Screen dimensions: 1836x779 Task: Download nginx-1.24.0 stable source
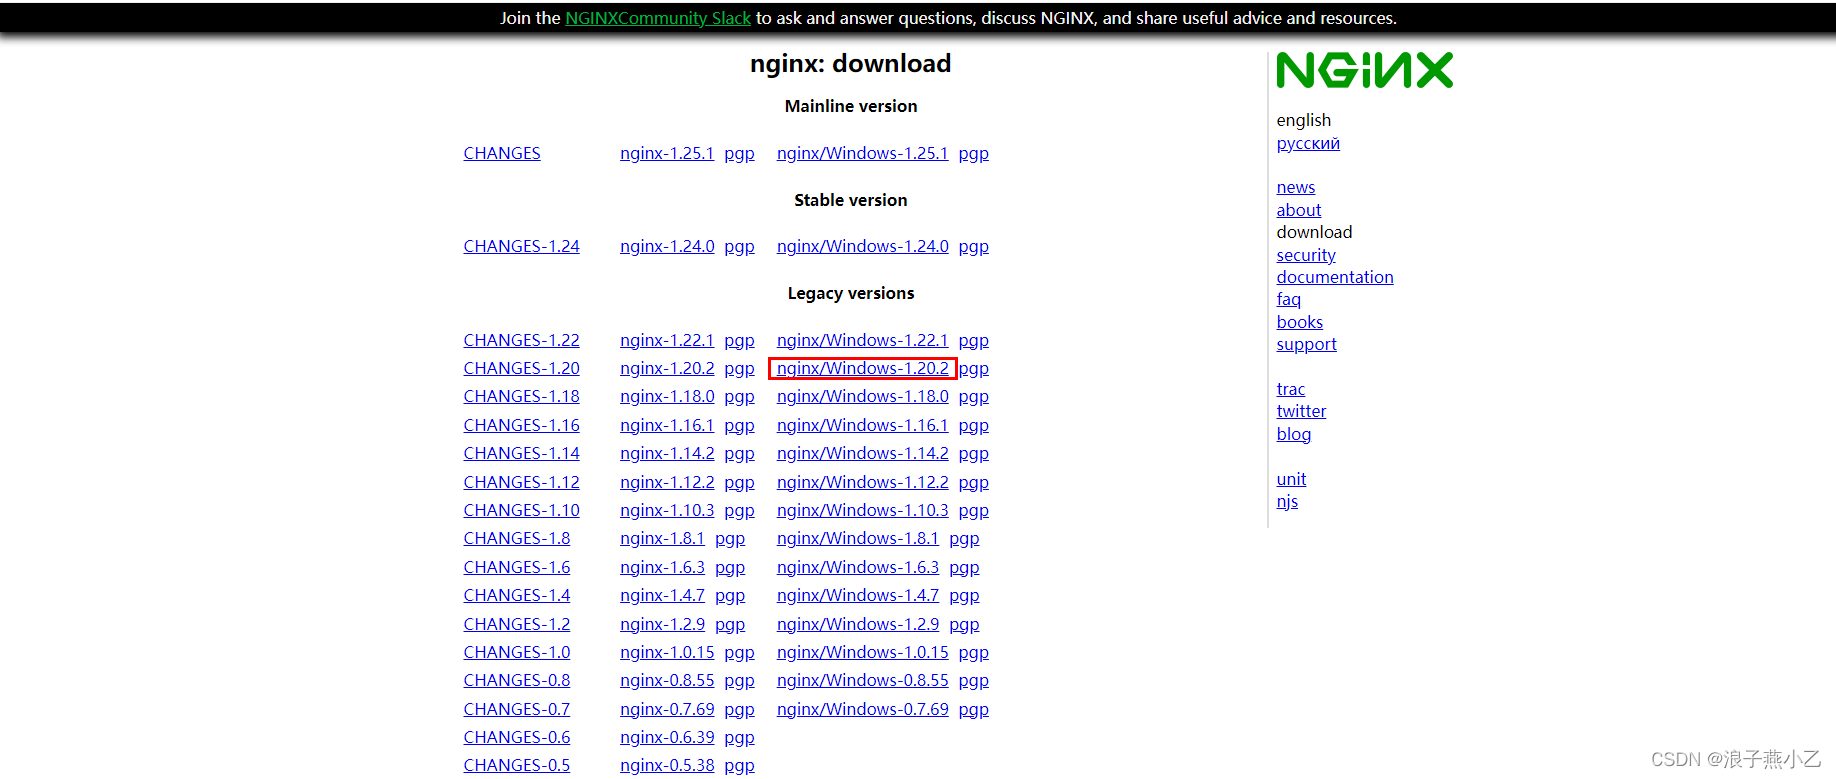667,246
